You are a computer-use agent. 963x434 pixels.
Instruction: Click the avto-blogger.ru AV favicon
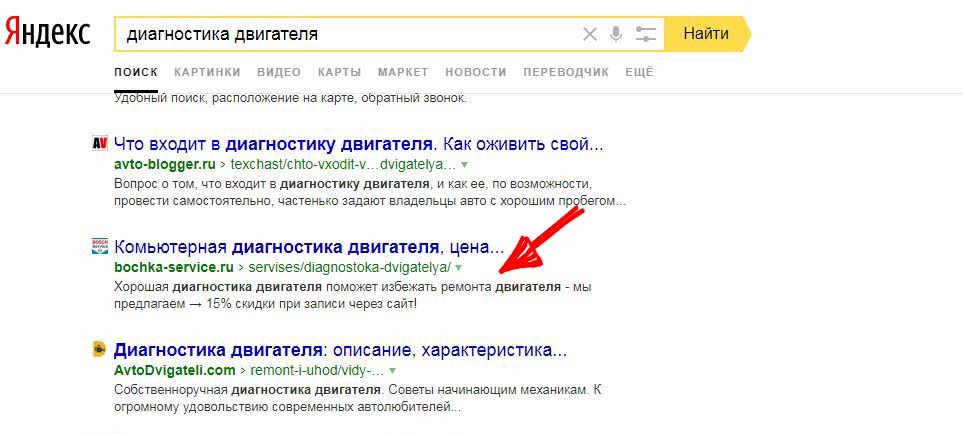99,144
